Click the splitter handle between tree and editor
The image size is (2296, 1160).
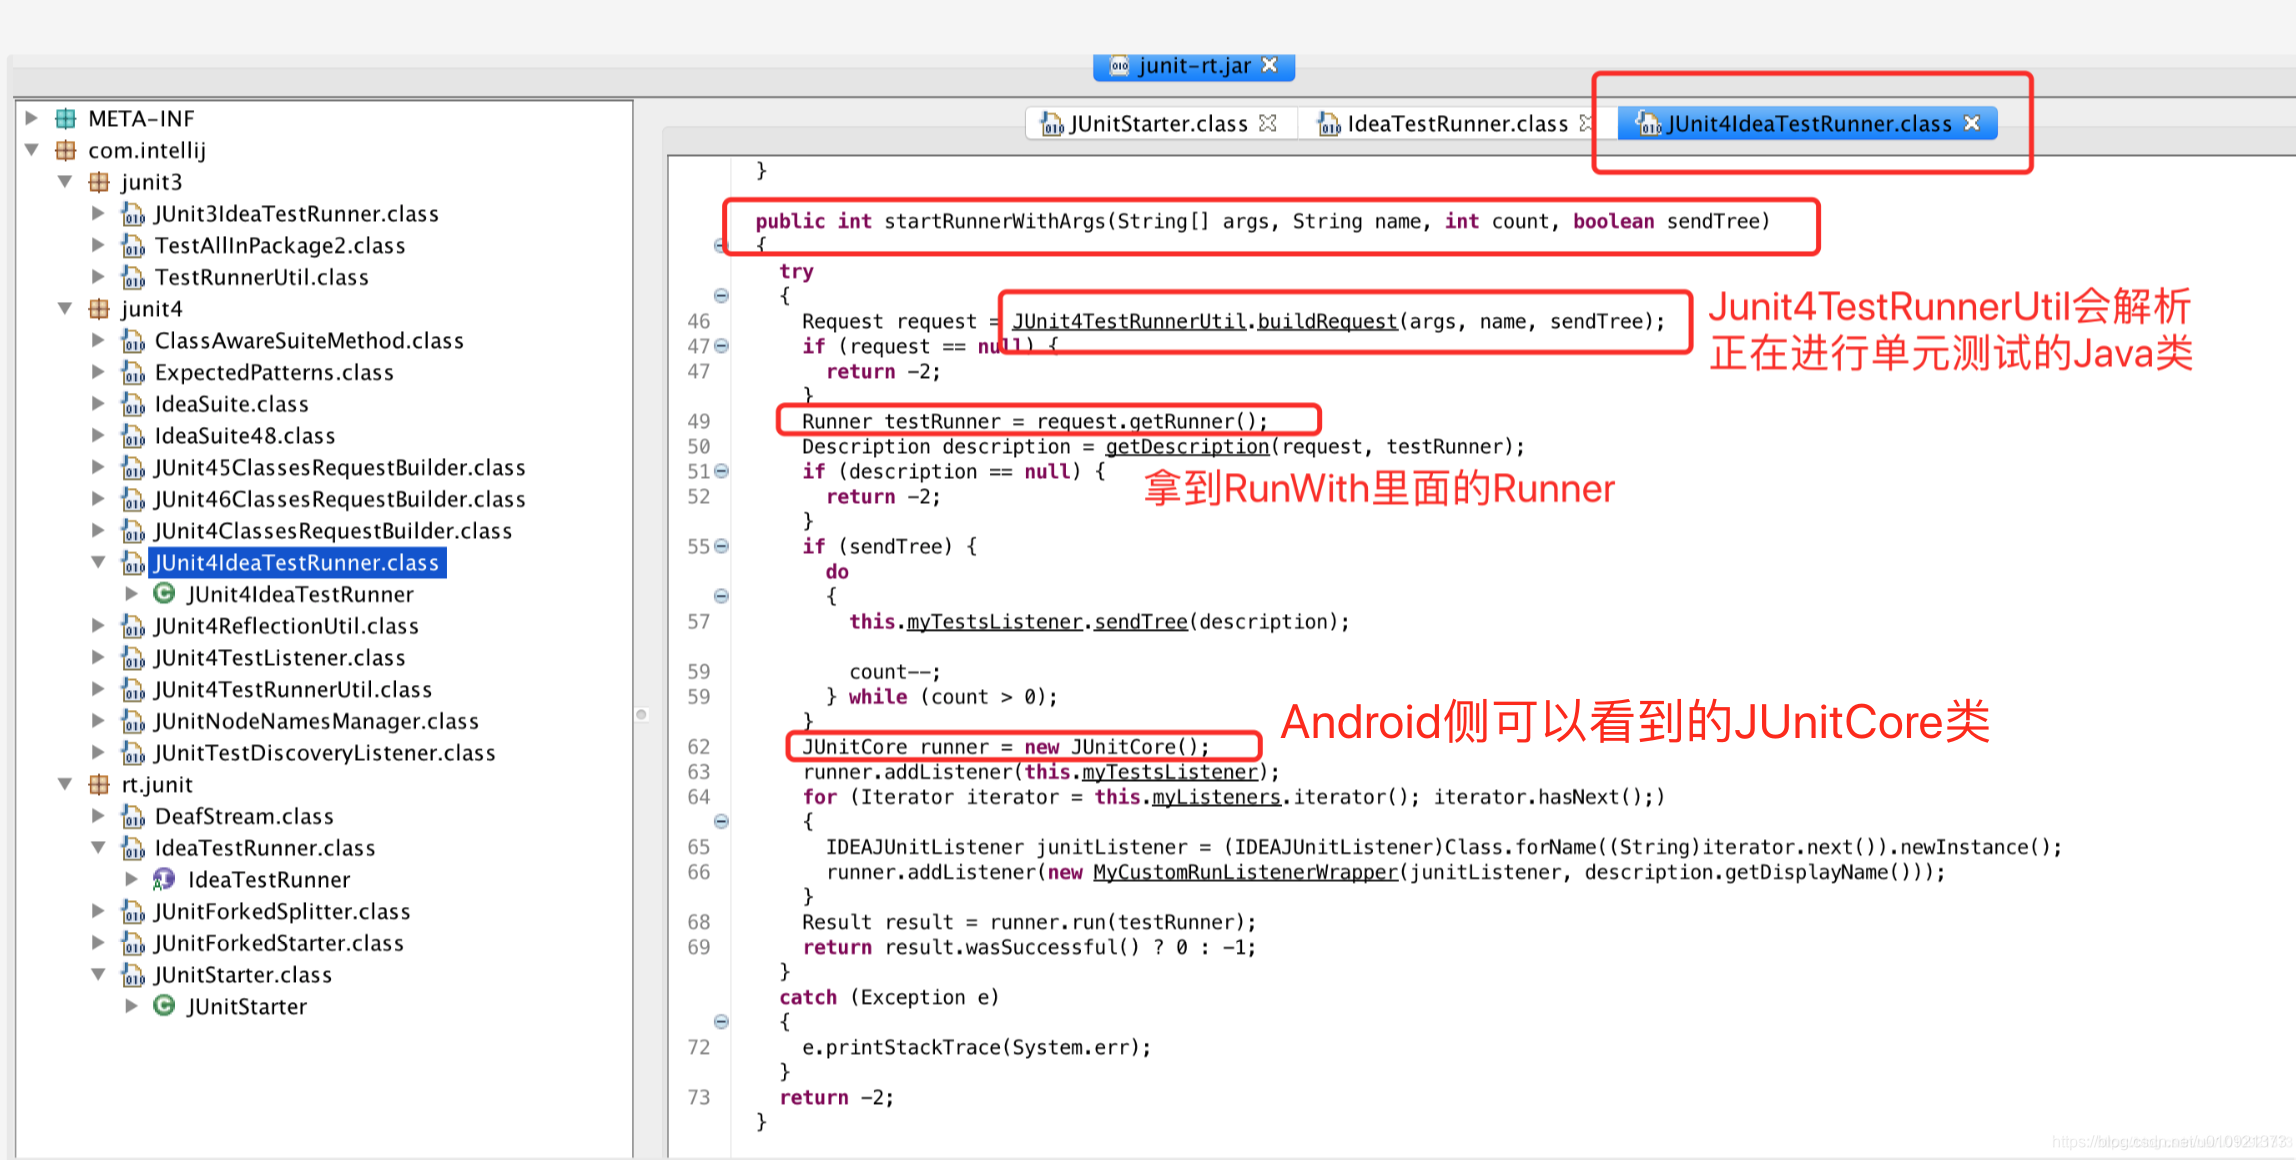642,714
